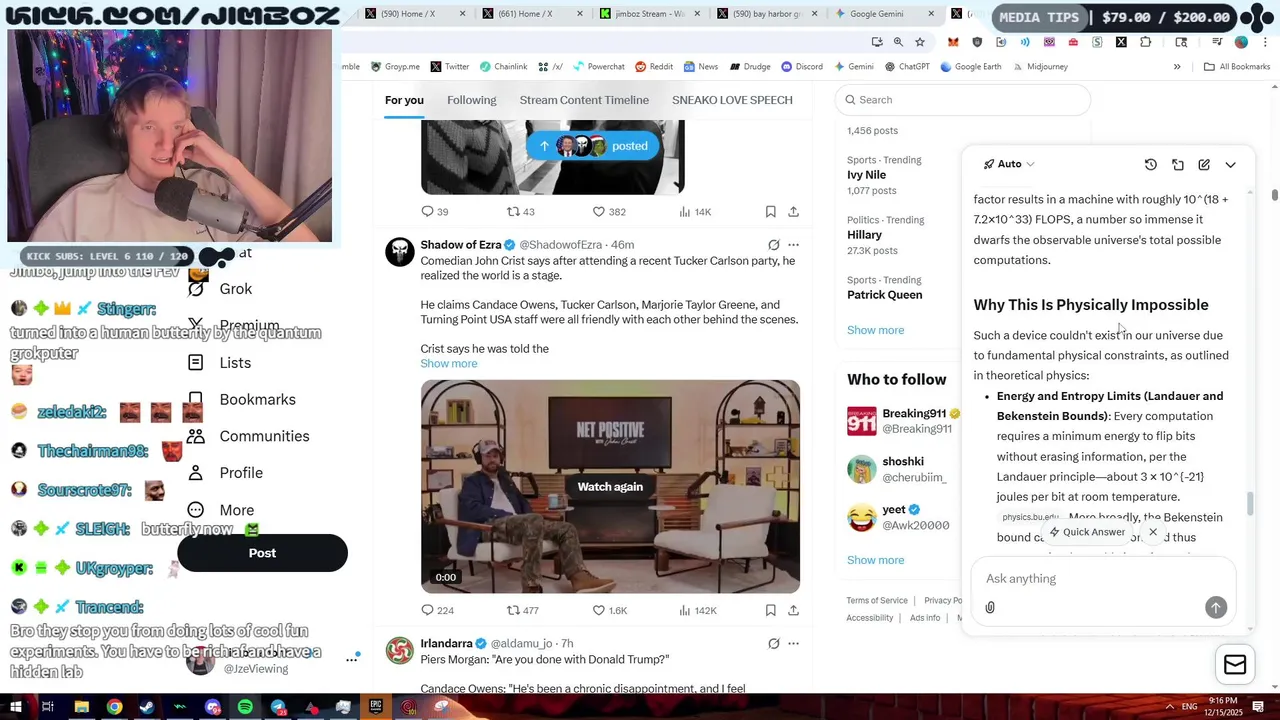Like the post with 382 likes
1280x720 pixels.
point(608,212)
